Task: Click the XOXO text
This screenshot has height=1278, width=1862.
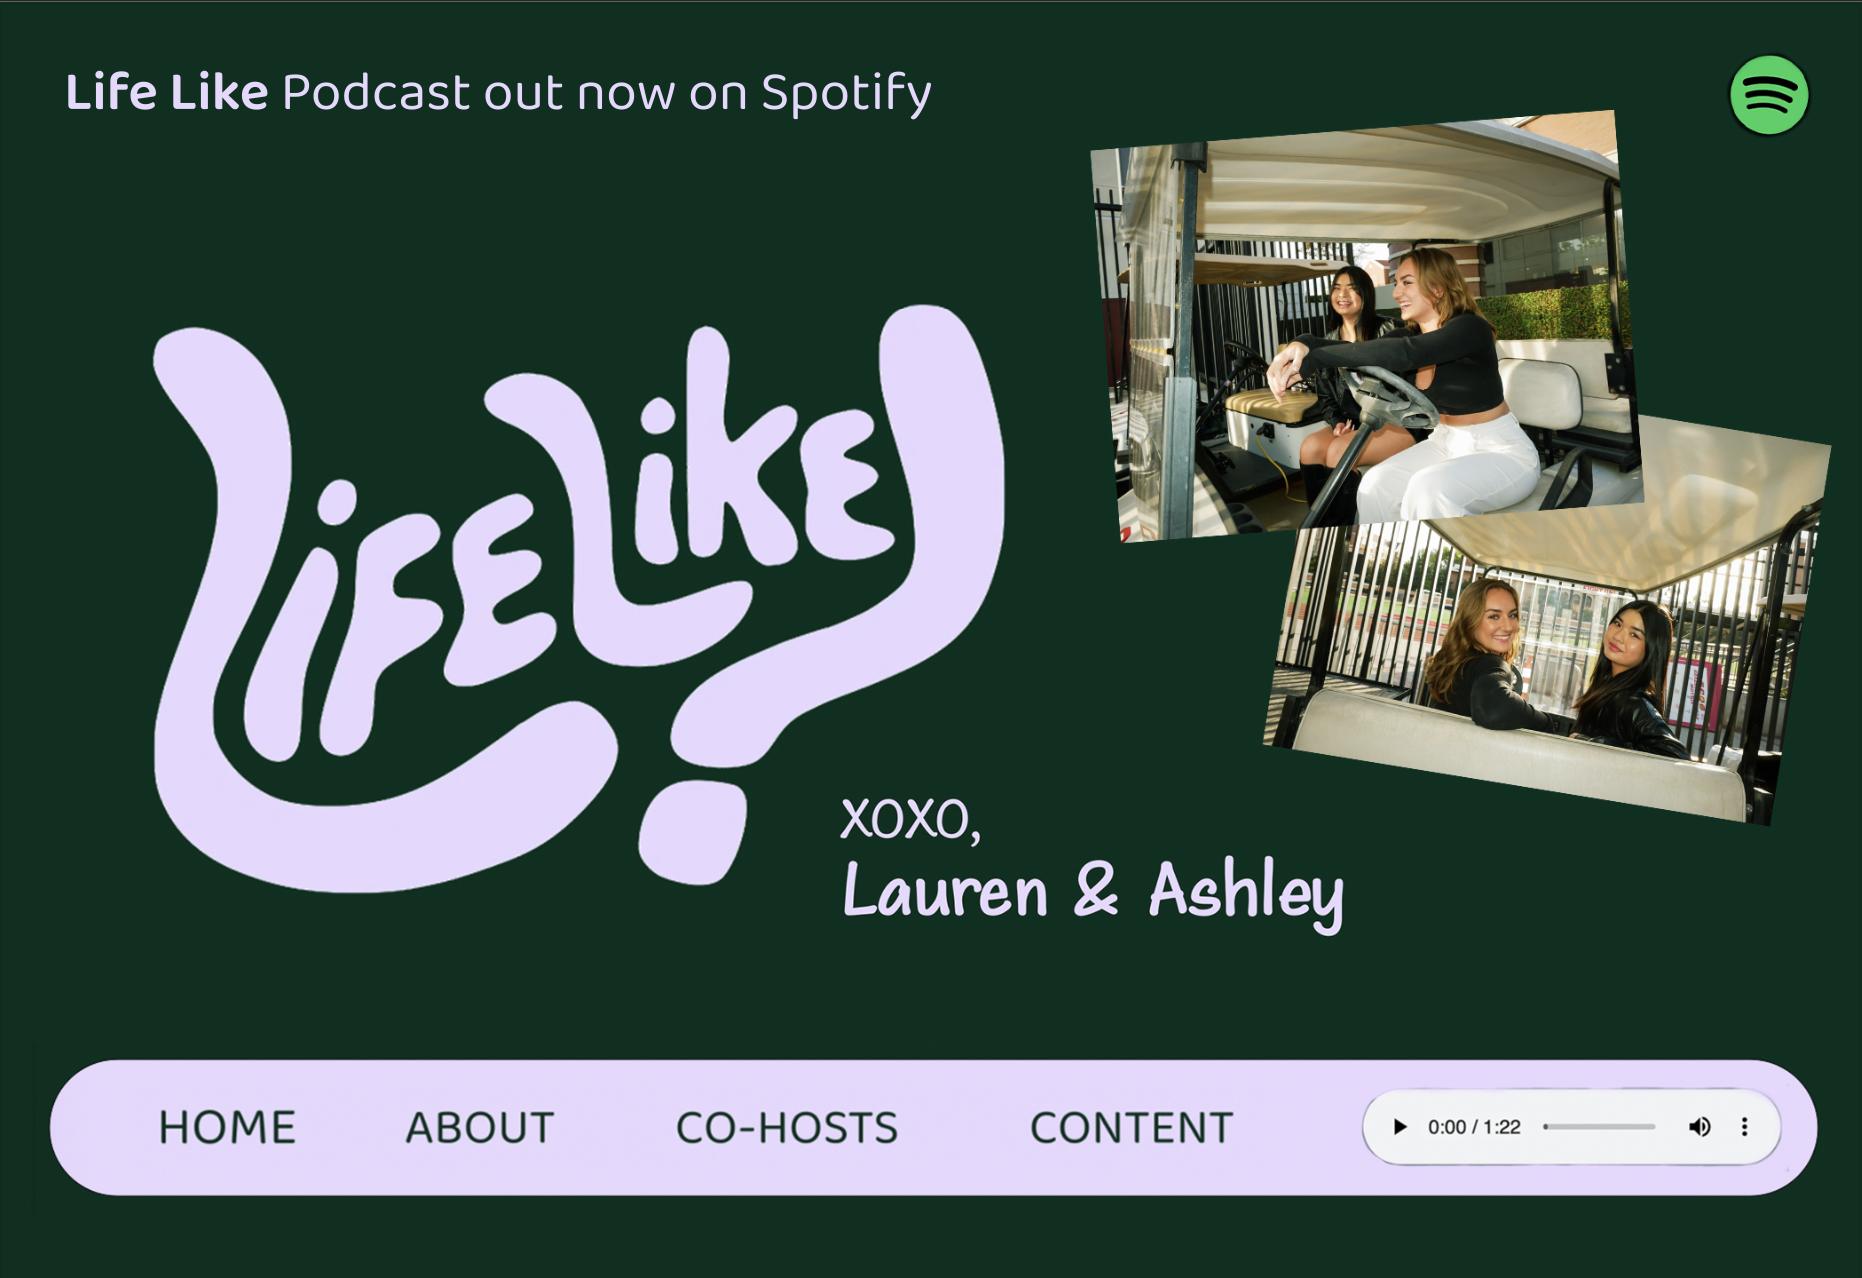Action: coord(910,820)
